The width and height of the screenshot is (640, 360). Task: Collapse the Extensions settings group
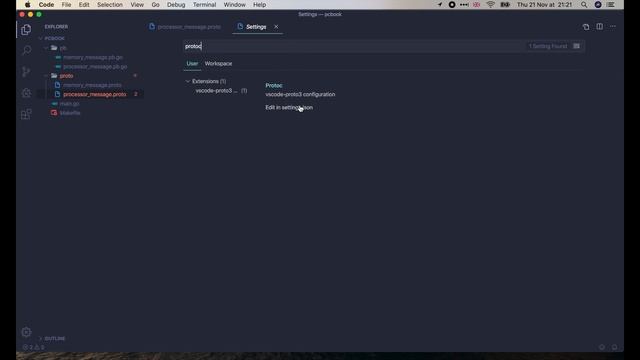[x=187, y=81]
